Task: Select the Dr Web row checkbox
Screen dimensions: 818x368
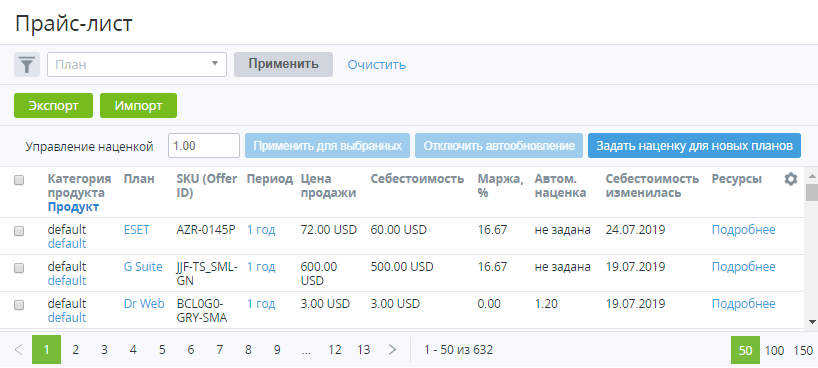Action: pos(19,305)
